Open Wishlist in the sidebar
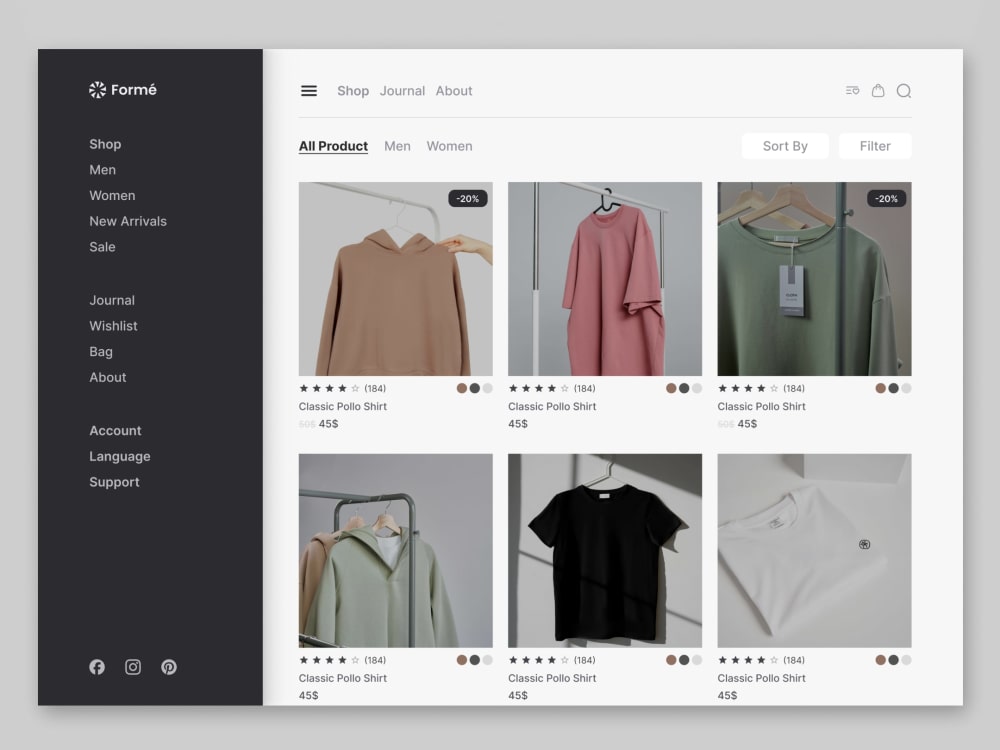The width and height of the screenshot is (1000, 750). 113,326
